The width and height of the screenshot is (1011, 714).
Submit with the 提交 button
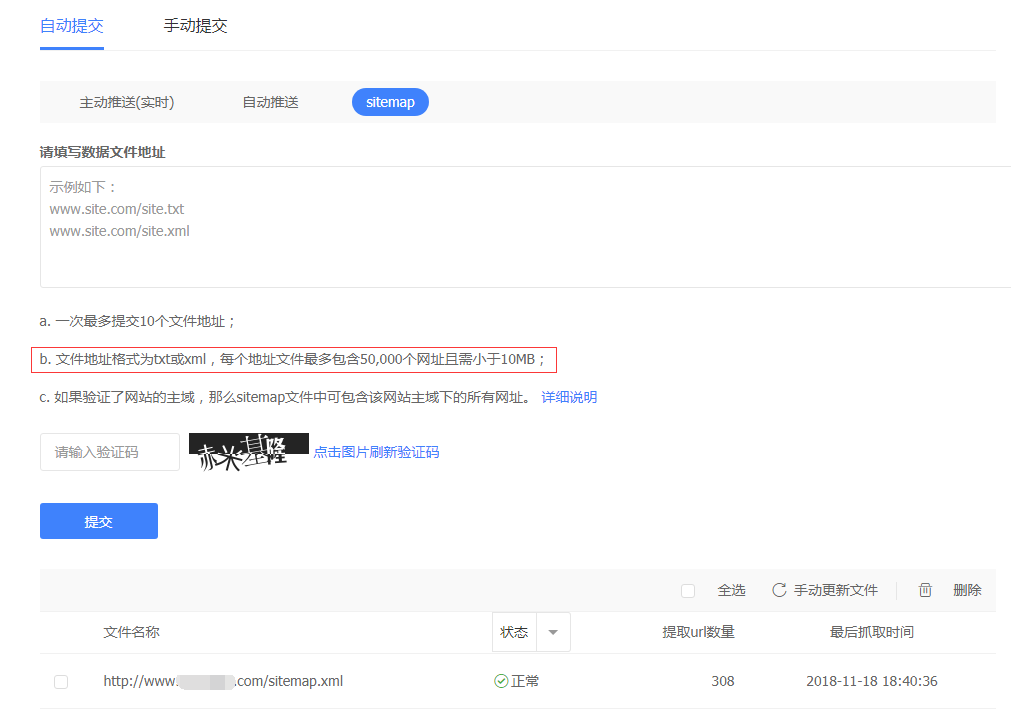click(99, 521)
